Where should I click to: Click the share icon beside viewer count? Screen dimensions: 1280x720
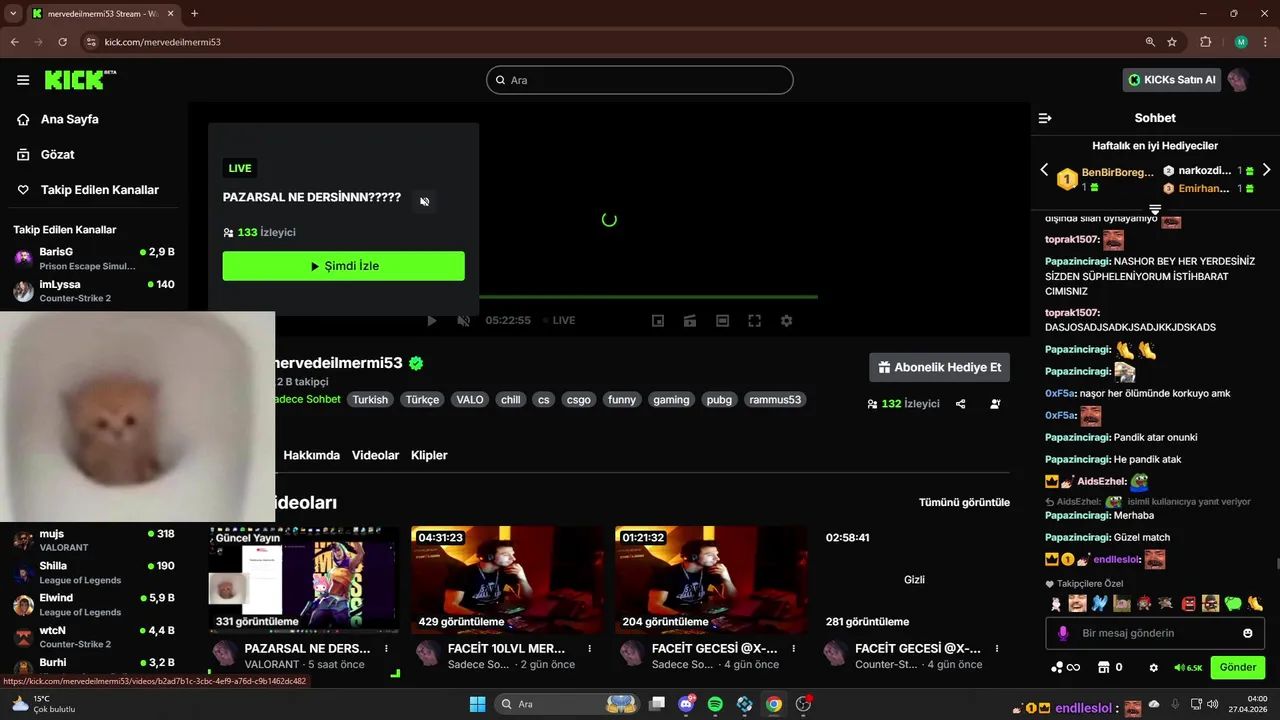pos(960,404)
